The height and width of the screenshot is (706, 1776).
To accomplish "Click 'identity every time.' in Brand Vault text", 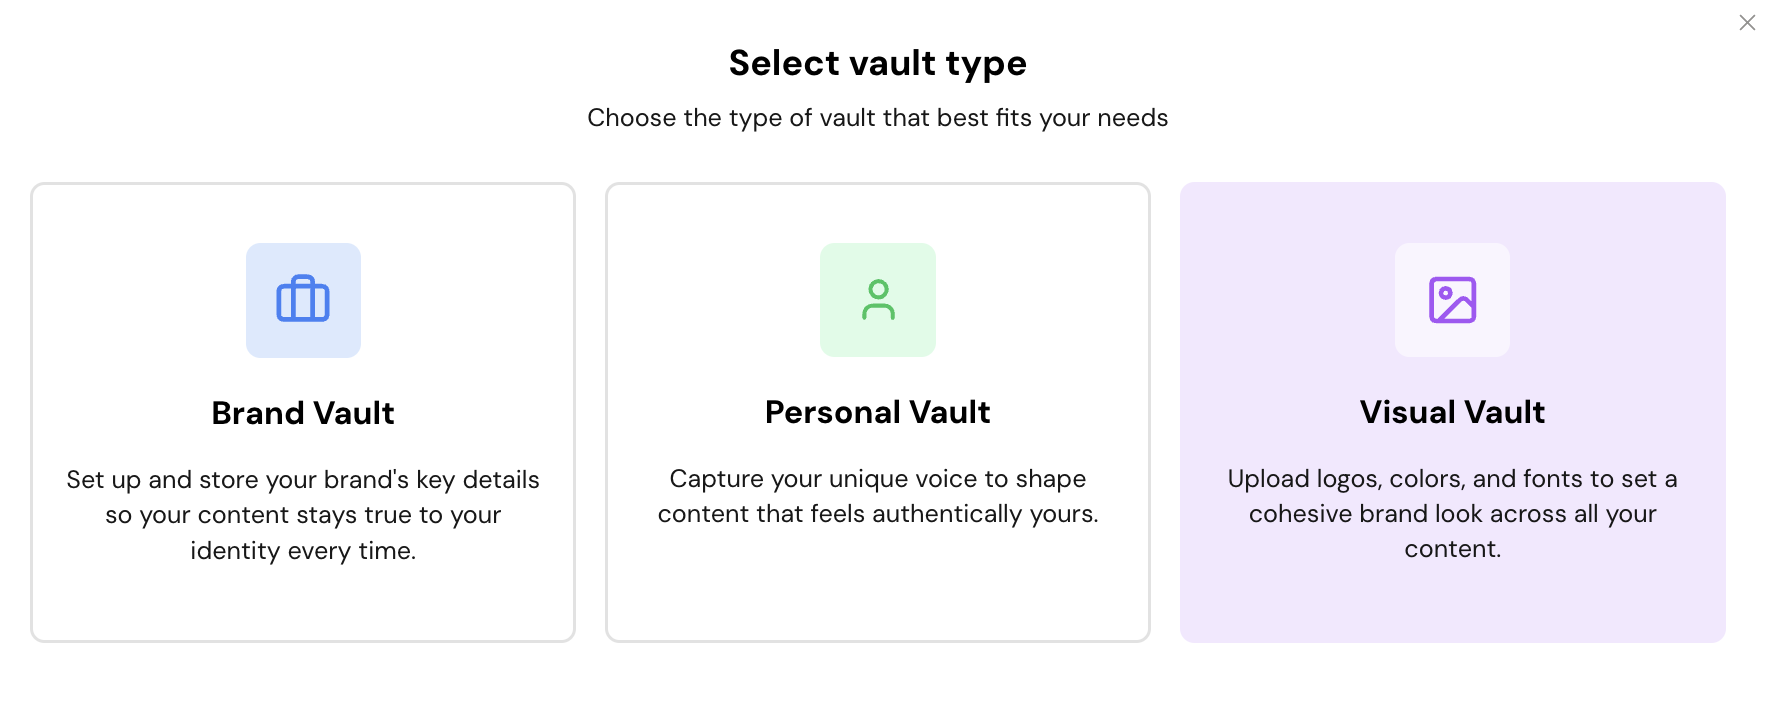I will coord(303,551).
